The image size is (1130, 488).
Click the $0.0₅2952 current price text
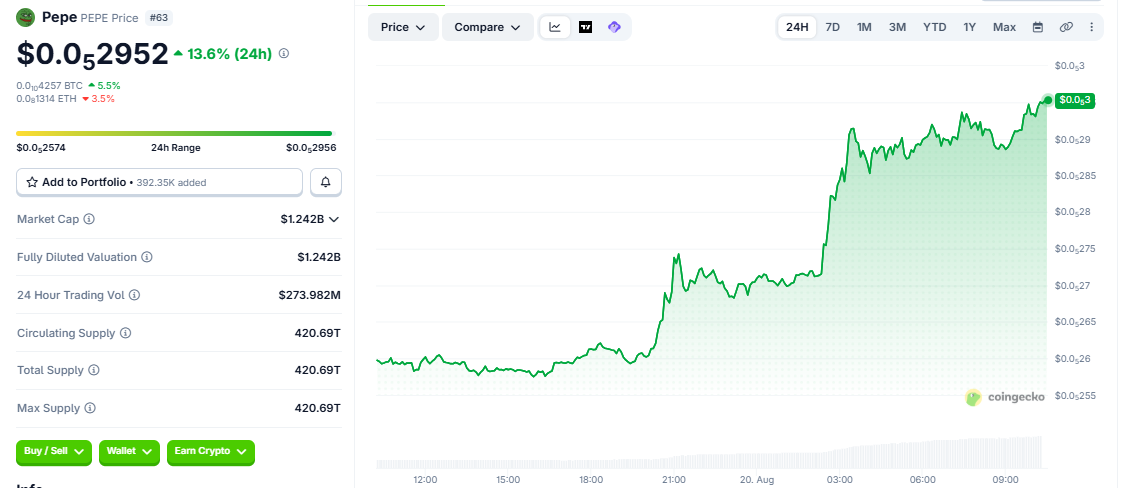(x=92, y=55)
